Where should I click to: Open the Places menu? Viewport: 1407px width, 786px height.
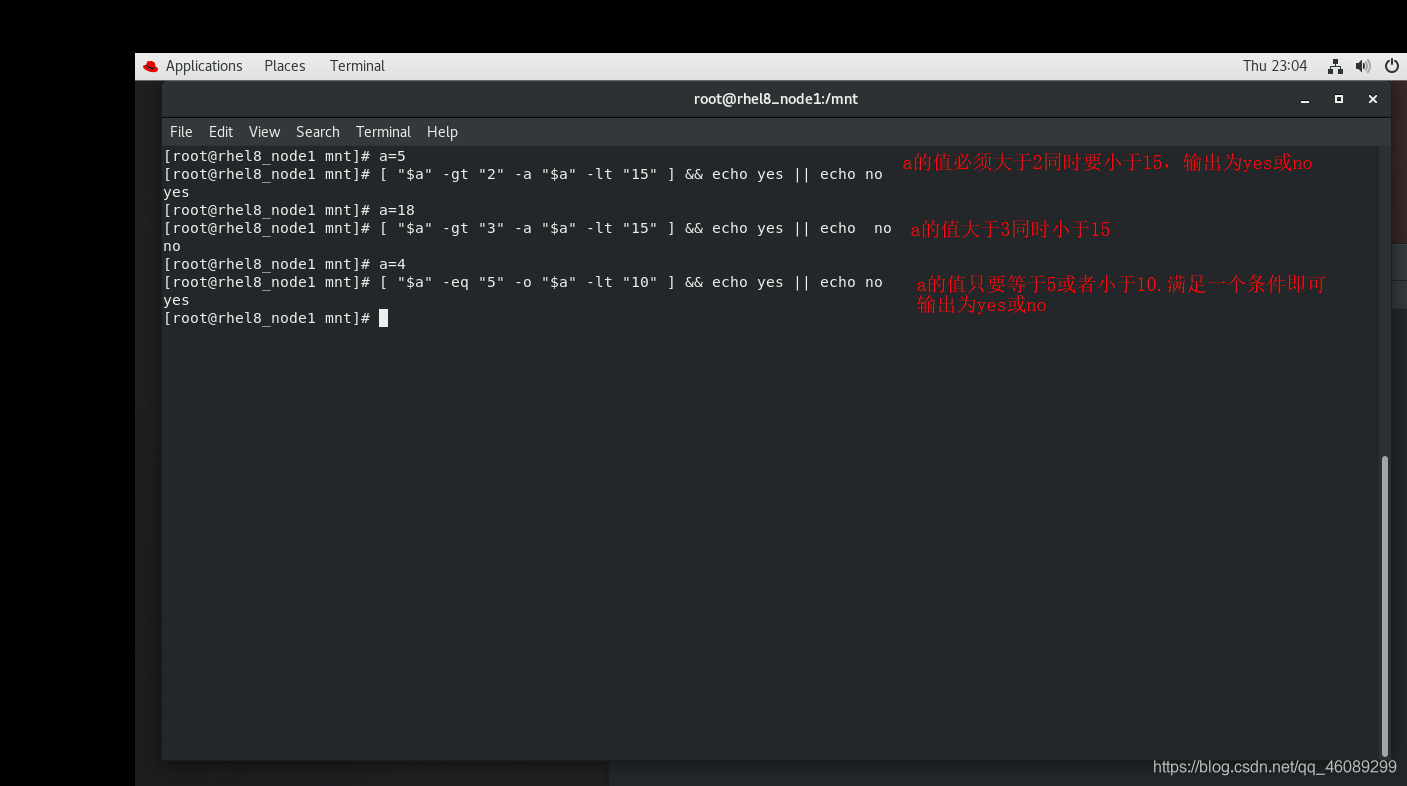285,66
